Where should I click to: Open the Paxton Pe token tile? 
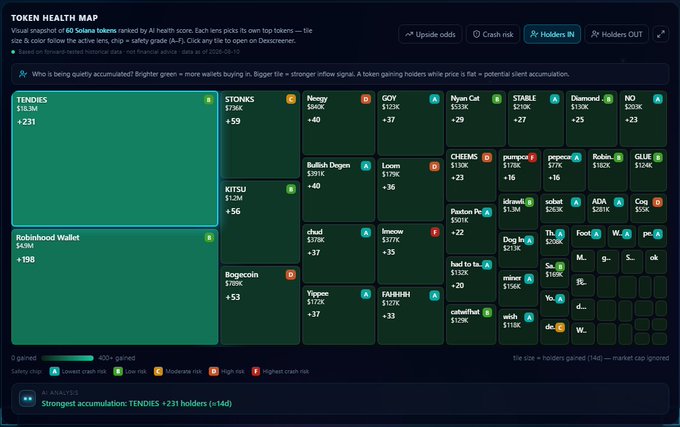471,229
